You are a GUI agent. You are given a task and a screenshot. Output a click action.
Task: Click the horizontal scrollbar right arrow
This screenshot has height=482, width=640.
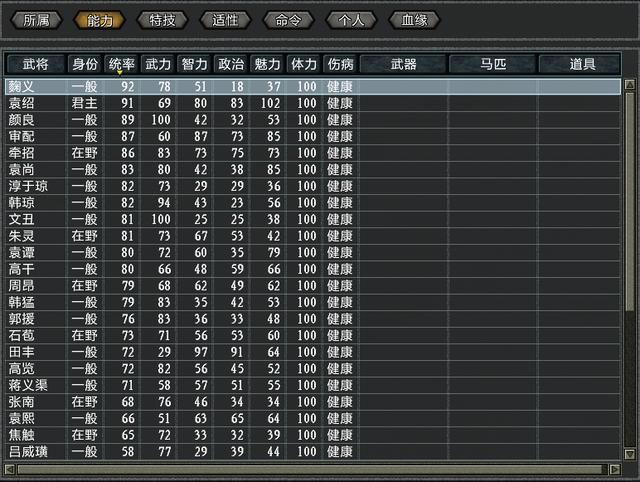pyautogui.click(x=614, y=469)
